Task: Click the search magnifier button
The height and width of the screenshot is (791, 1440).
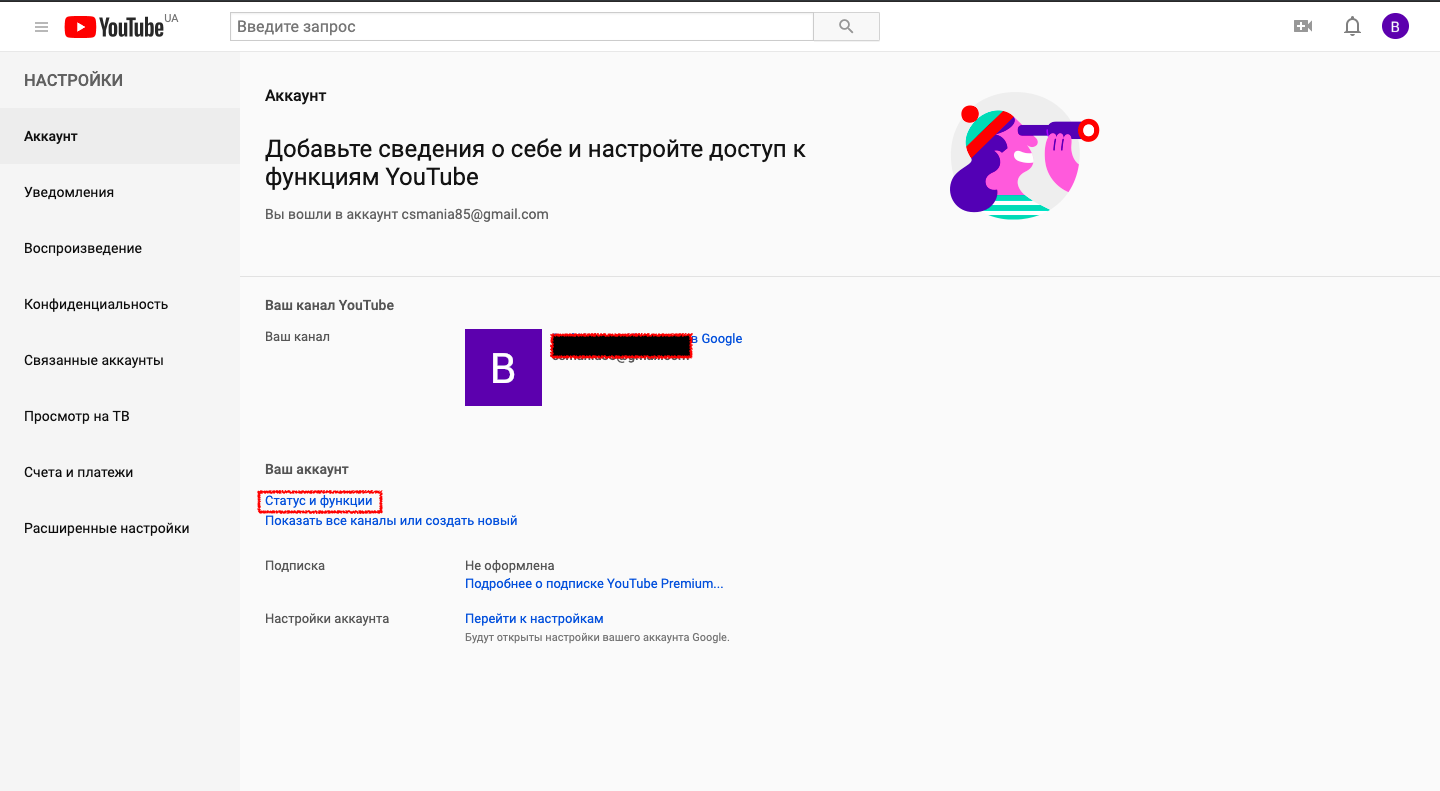Action: pos(846,27)
